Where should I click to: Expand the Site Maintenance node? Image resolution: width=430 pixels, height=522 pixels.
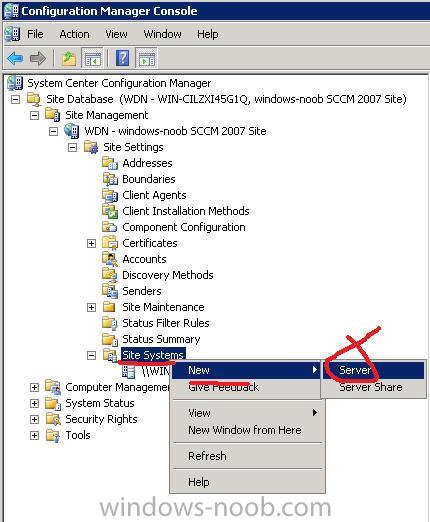[91, 307]
